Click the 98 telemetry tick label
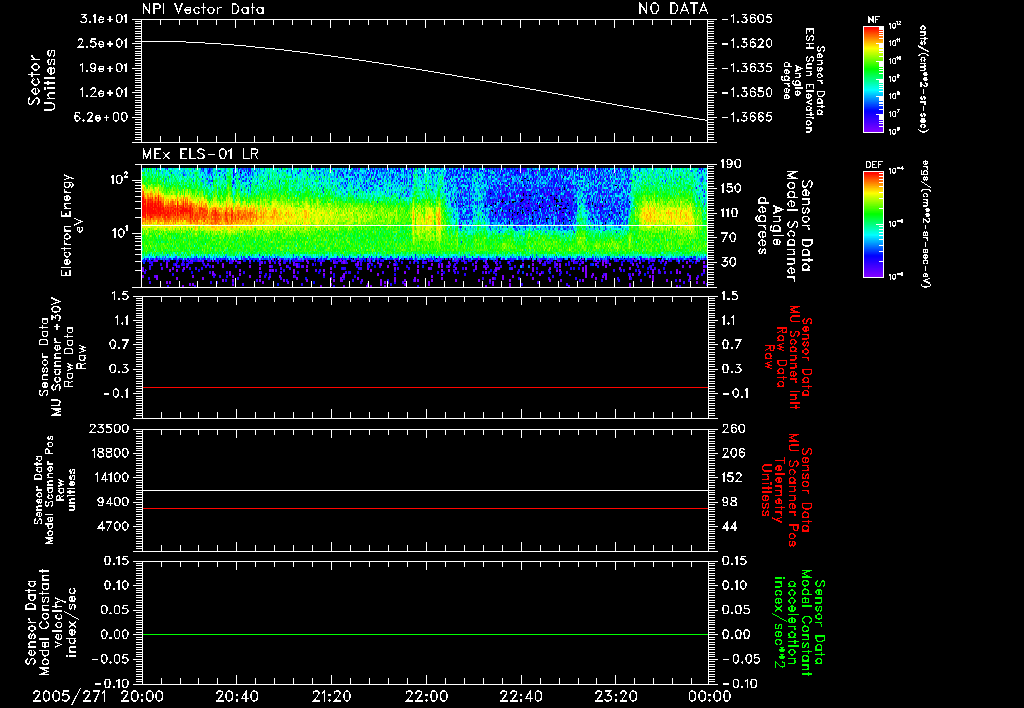This screenshot has height=708, width=1024. pyautogui.click(x=729, y=502)
